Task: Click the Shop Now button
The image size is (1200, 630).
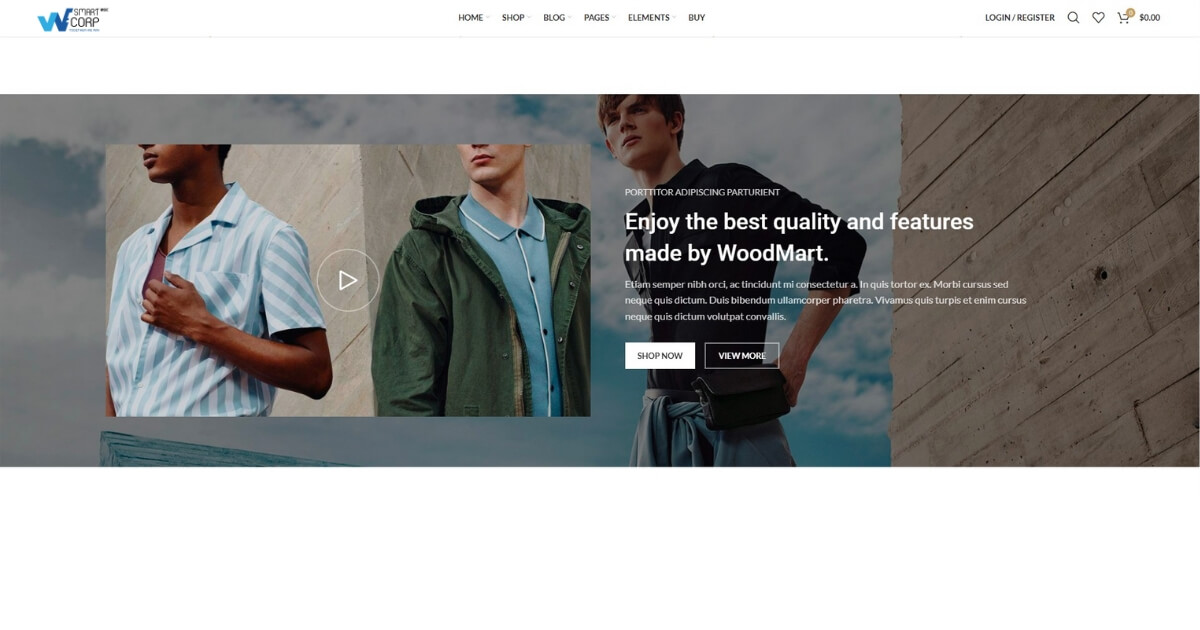Action: click(x=660, y=356)
